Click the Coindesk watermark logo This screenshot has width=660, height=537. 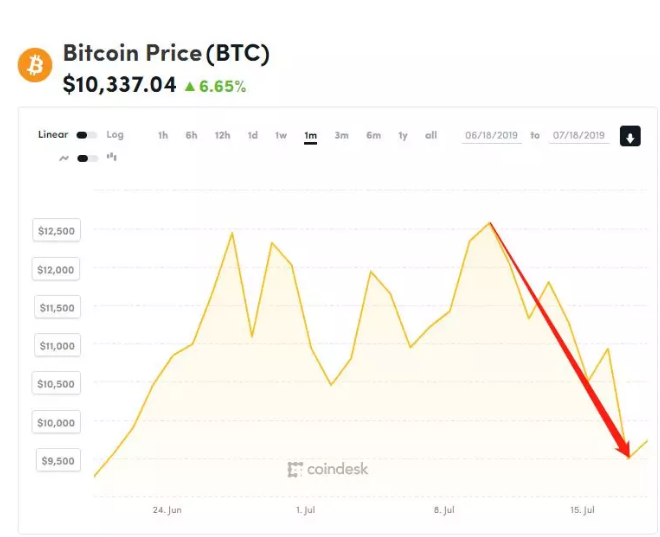(x=327, y=469)
